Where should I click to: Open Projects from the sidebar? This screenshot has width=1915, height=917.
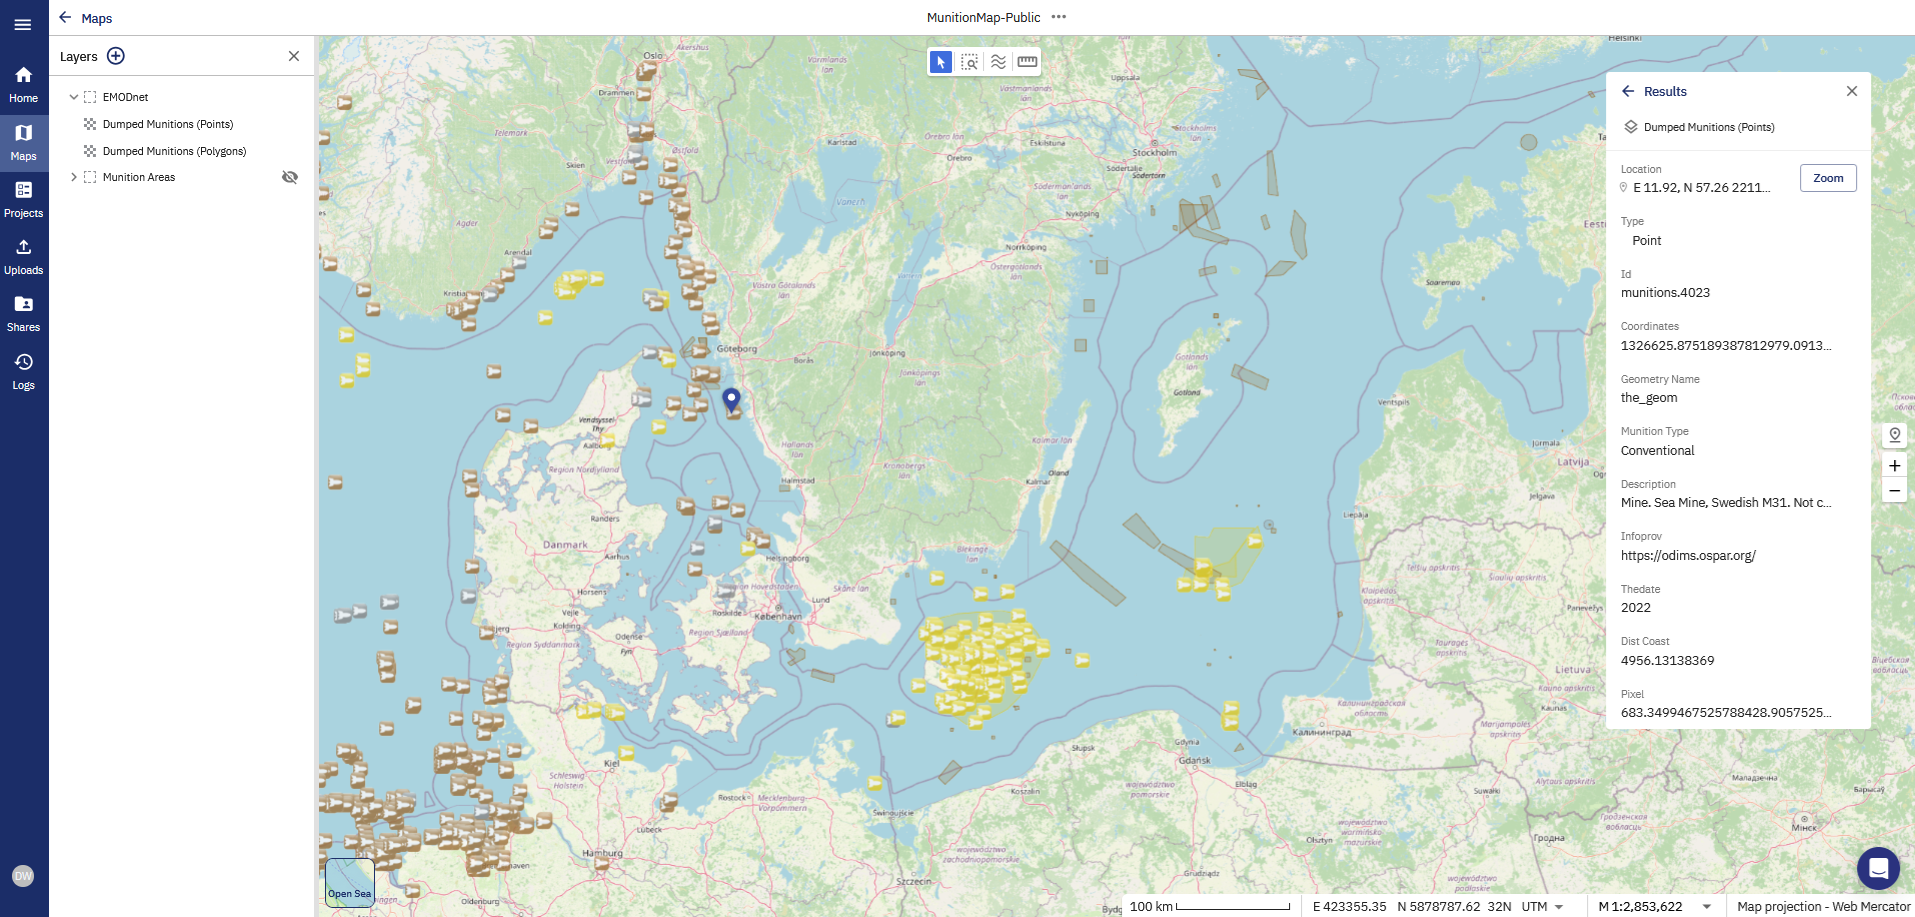pos(24,199)
